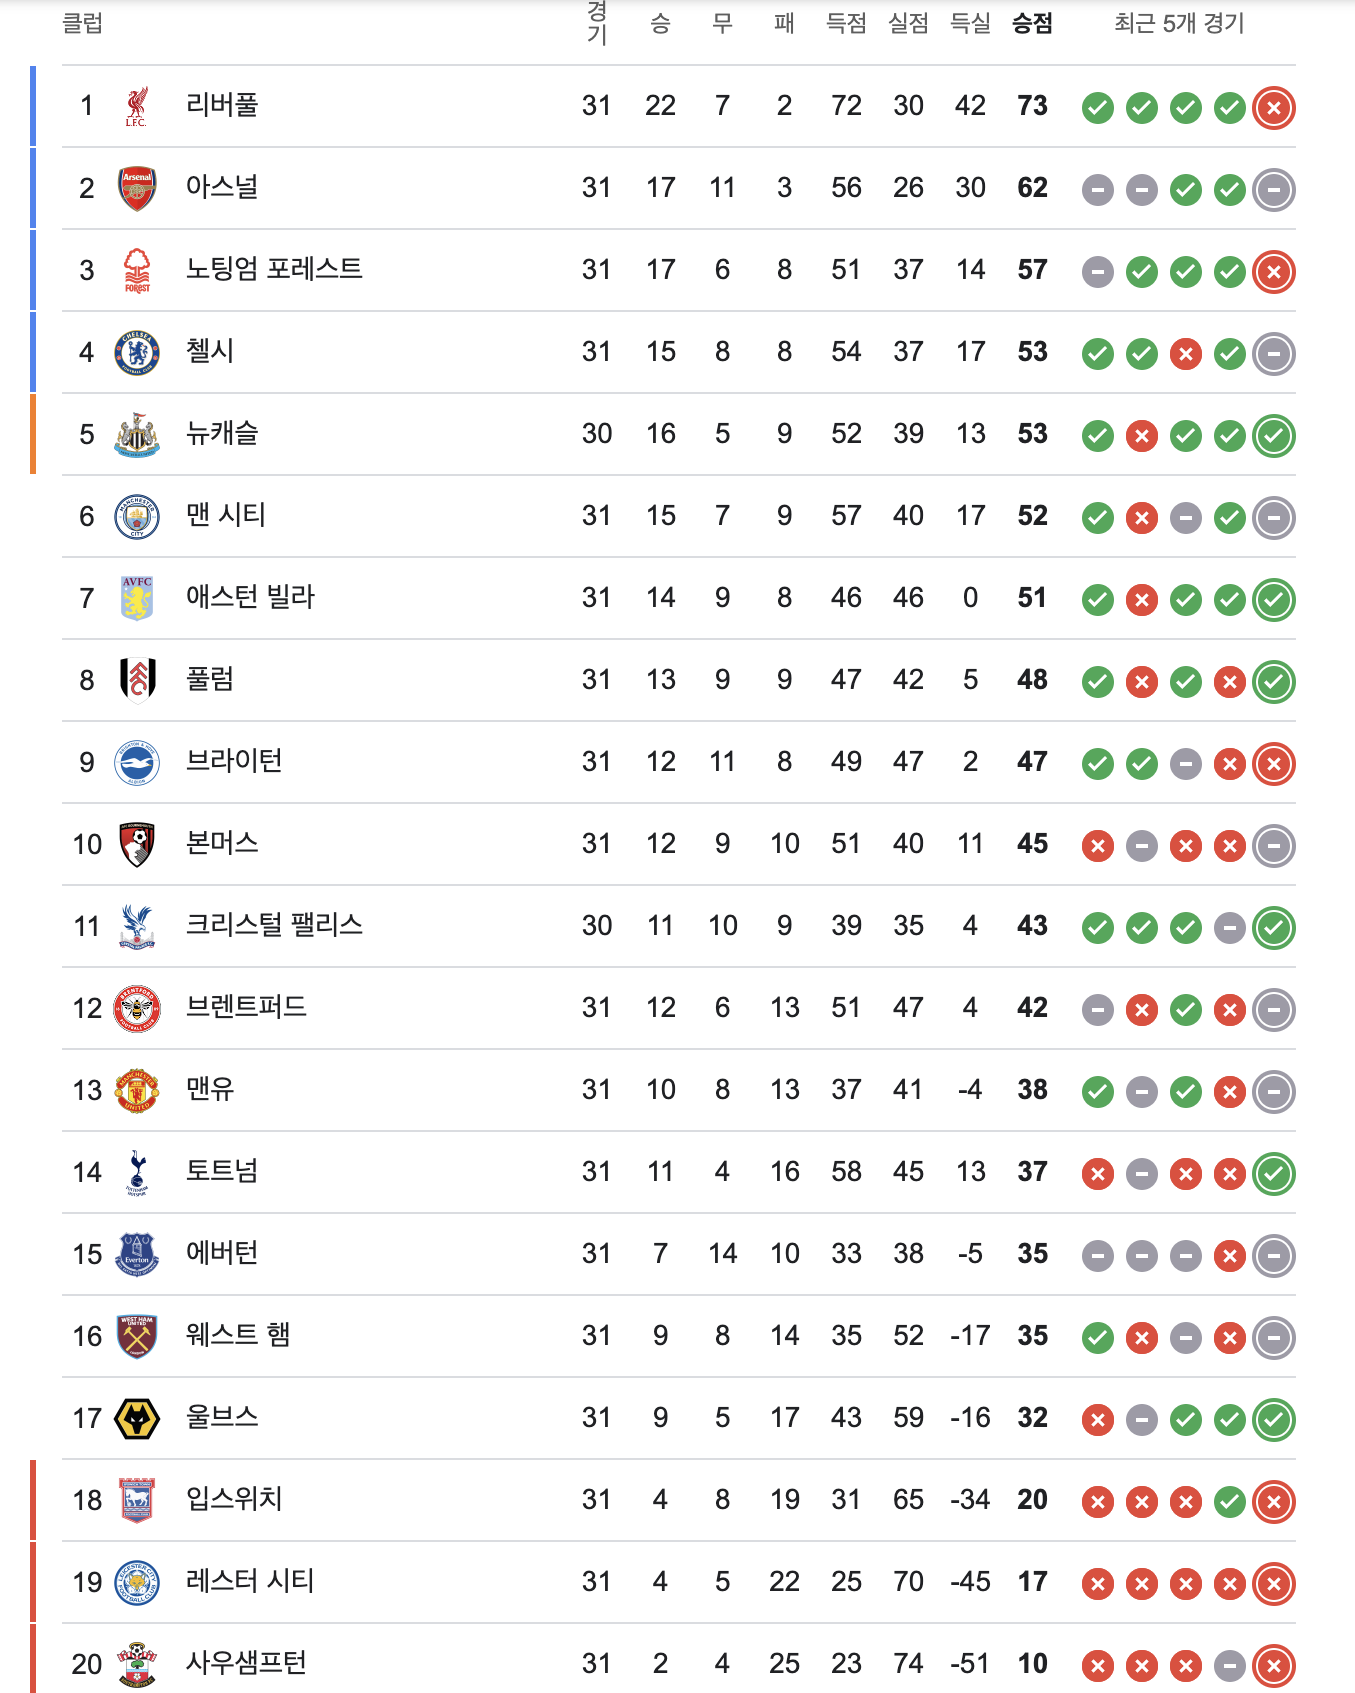Open the 리버풀 team link

222,105
